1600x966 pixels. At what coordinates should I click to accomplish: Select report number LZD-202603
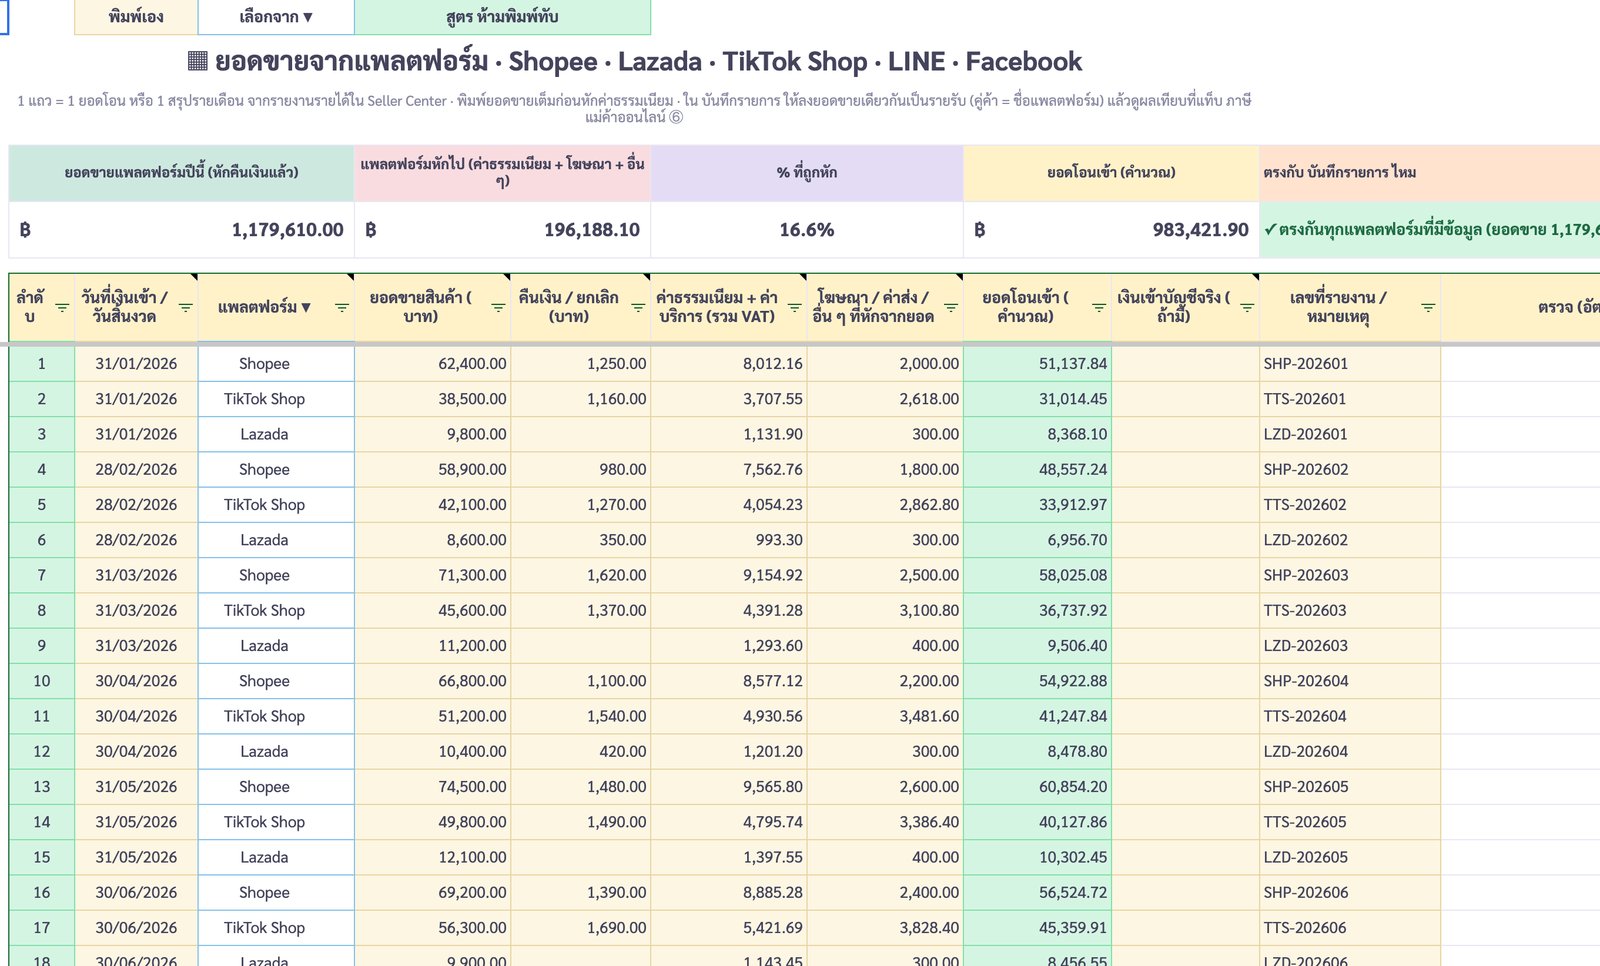(1350, 646)
